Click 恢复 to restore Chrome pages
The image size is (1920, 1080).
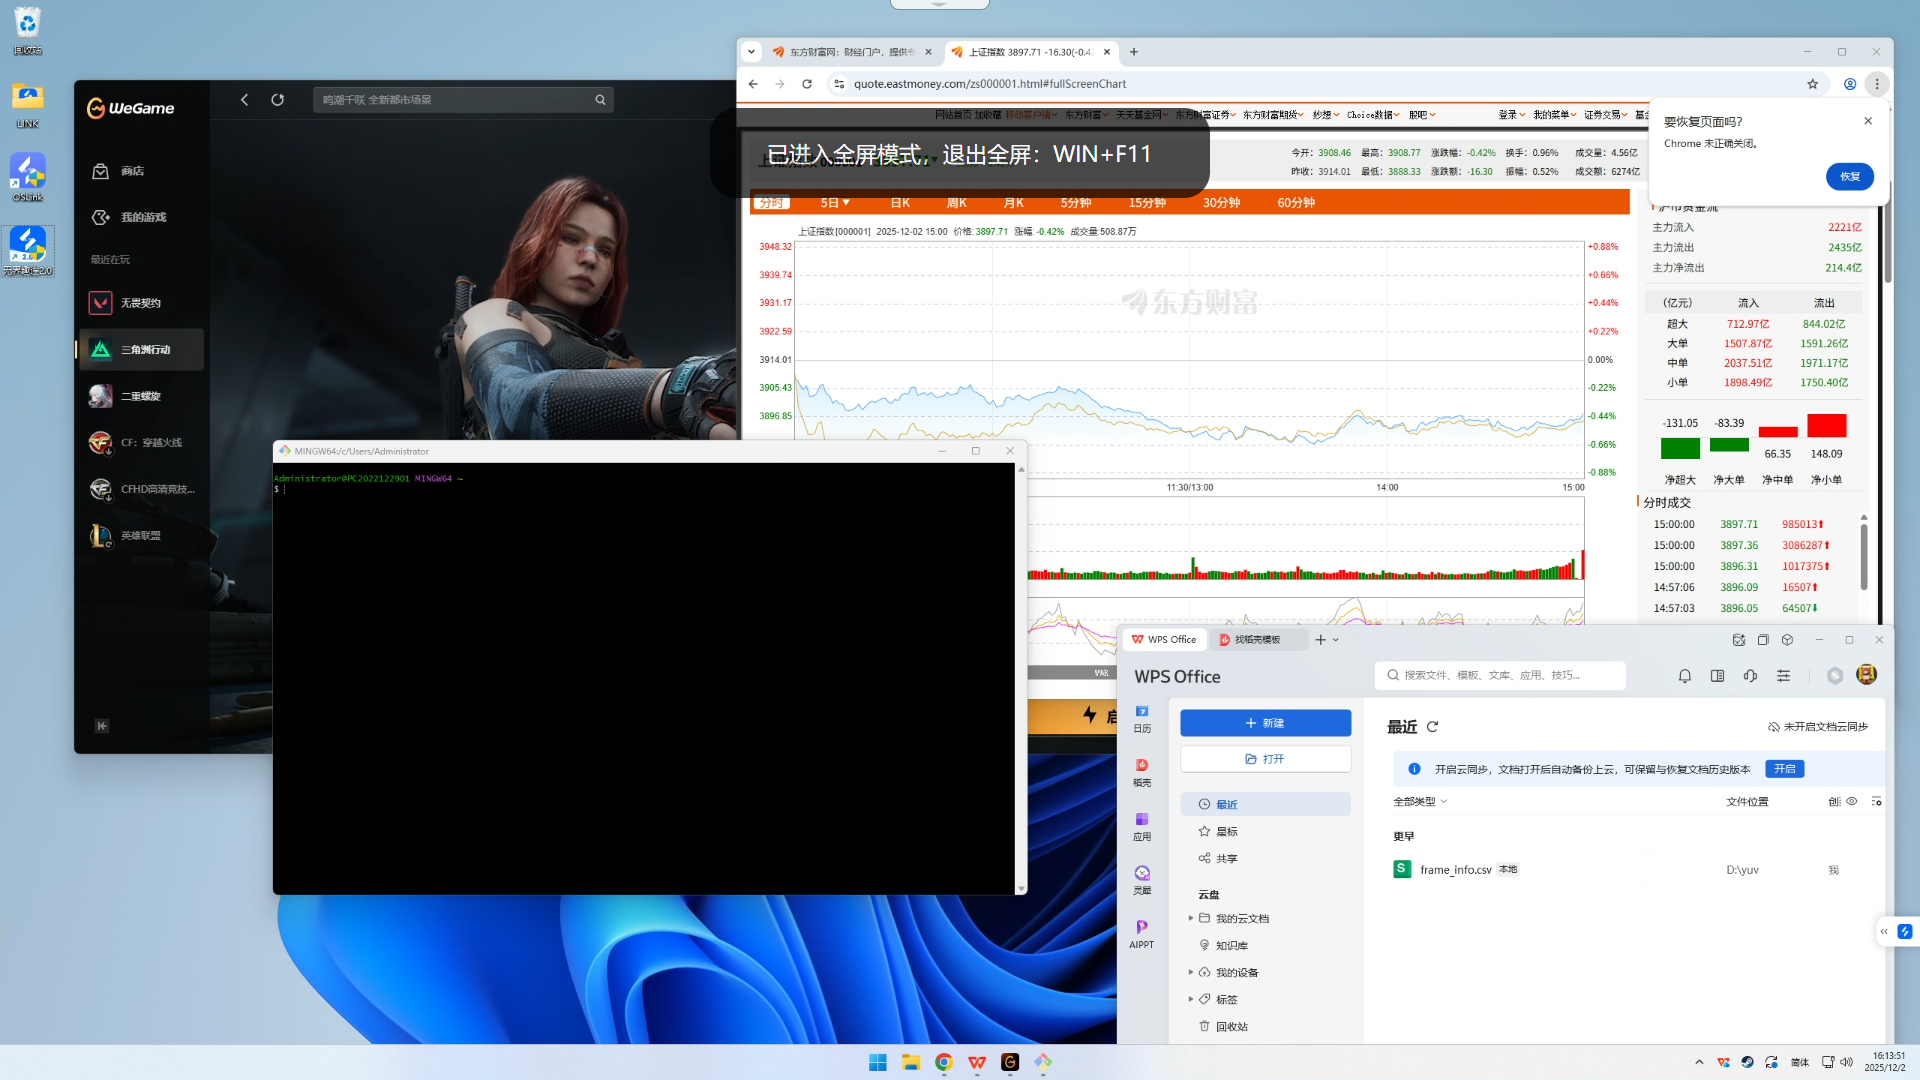[1849, 176]
